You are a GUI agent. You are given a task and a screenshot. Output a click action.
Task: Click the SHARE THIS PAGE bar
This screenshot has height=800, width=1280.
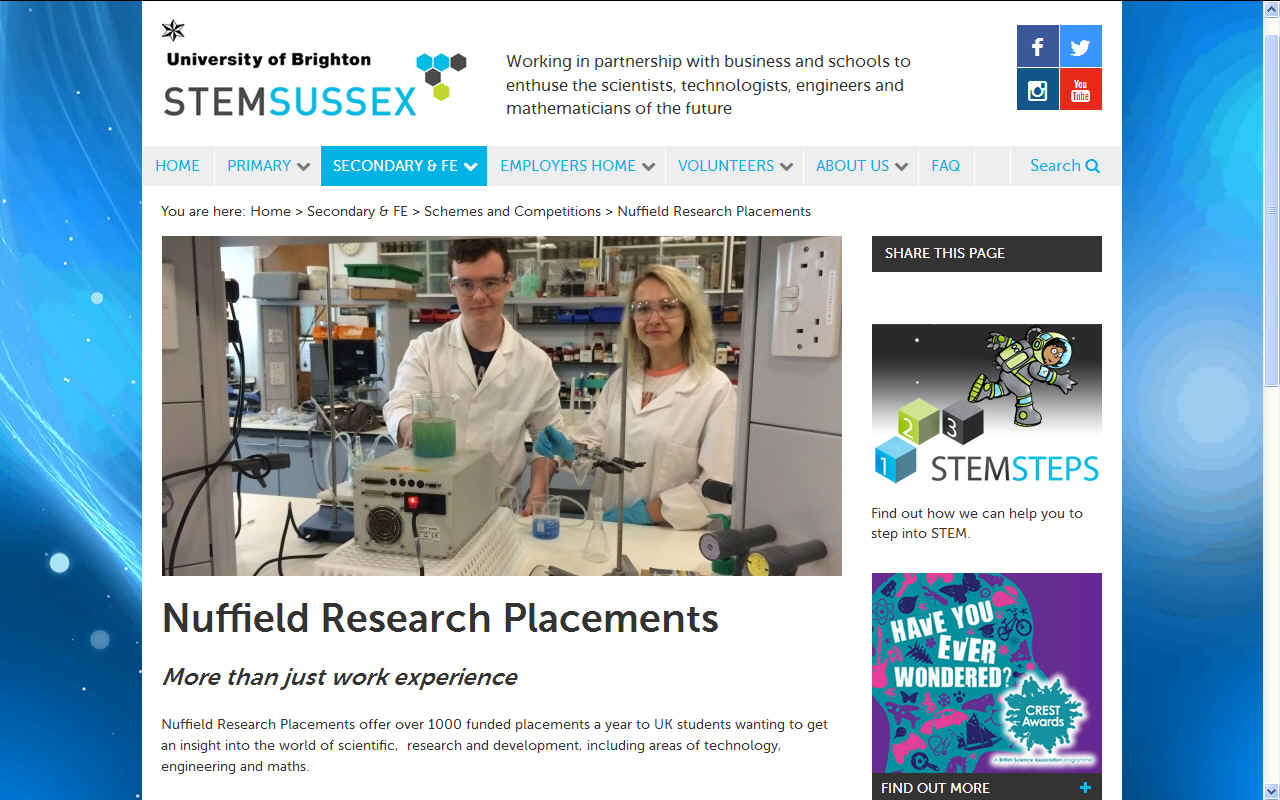986,254
